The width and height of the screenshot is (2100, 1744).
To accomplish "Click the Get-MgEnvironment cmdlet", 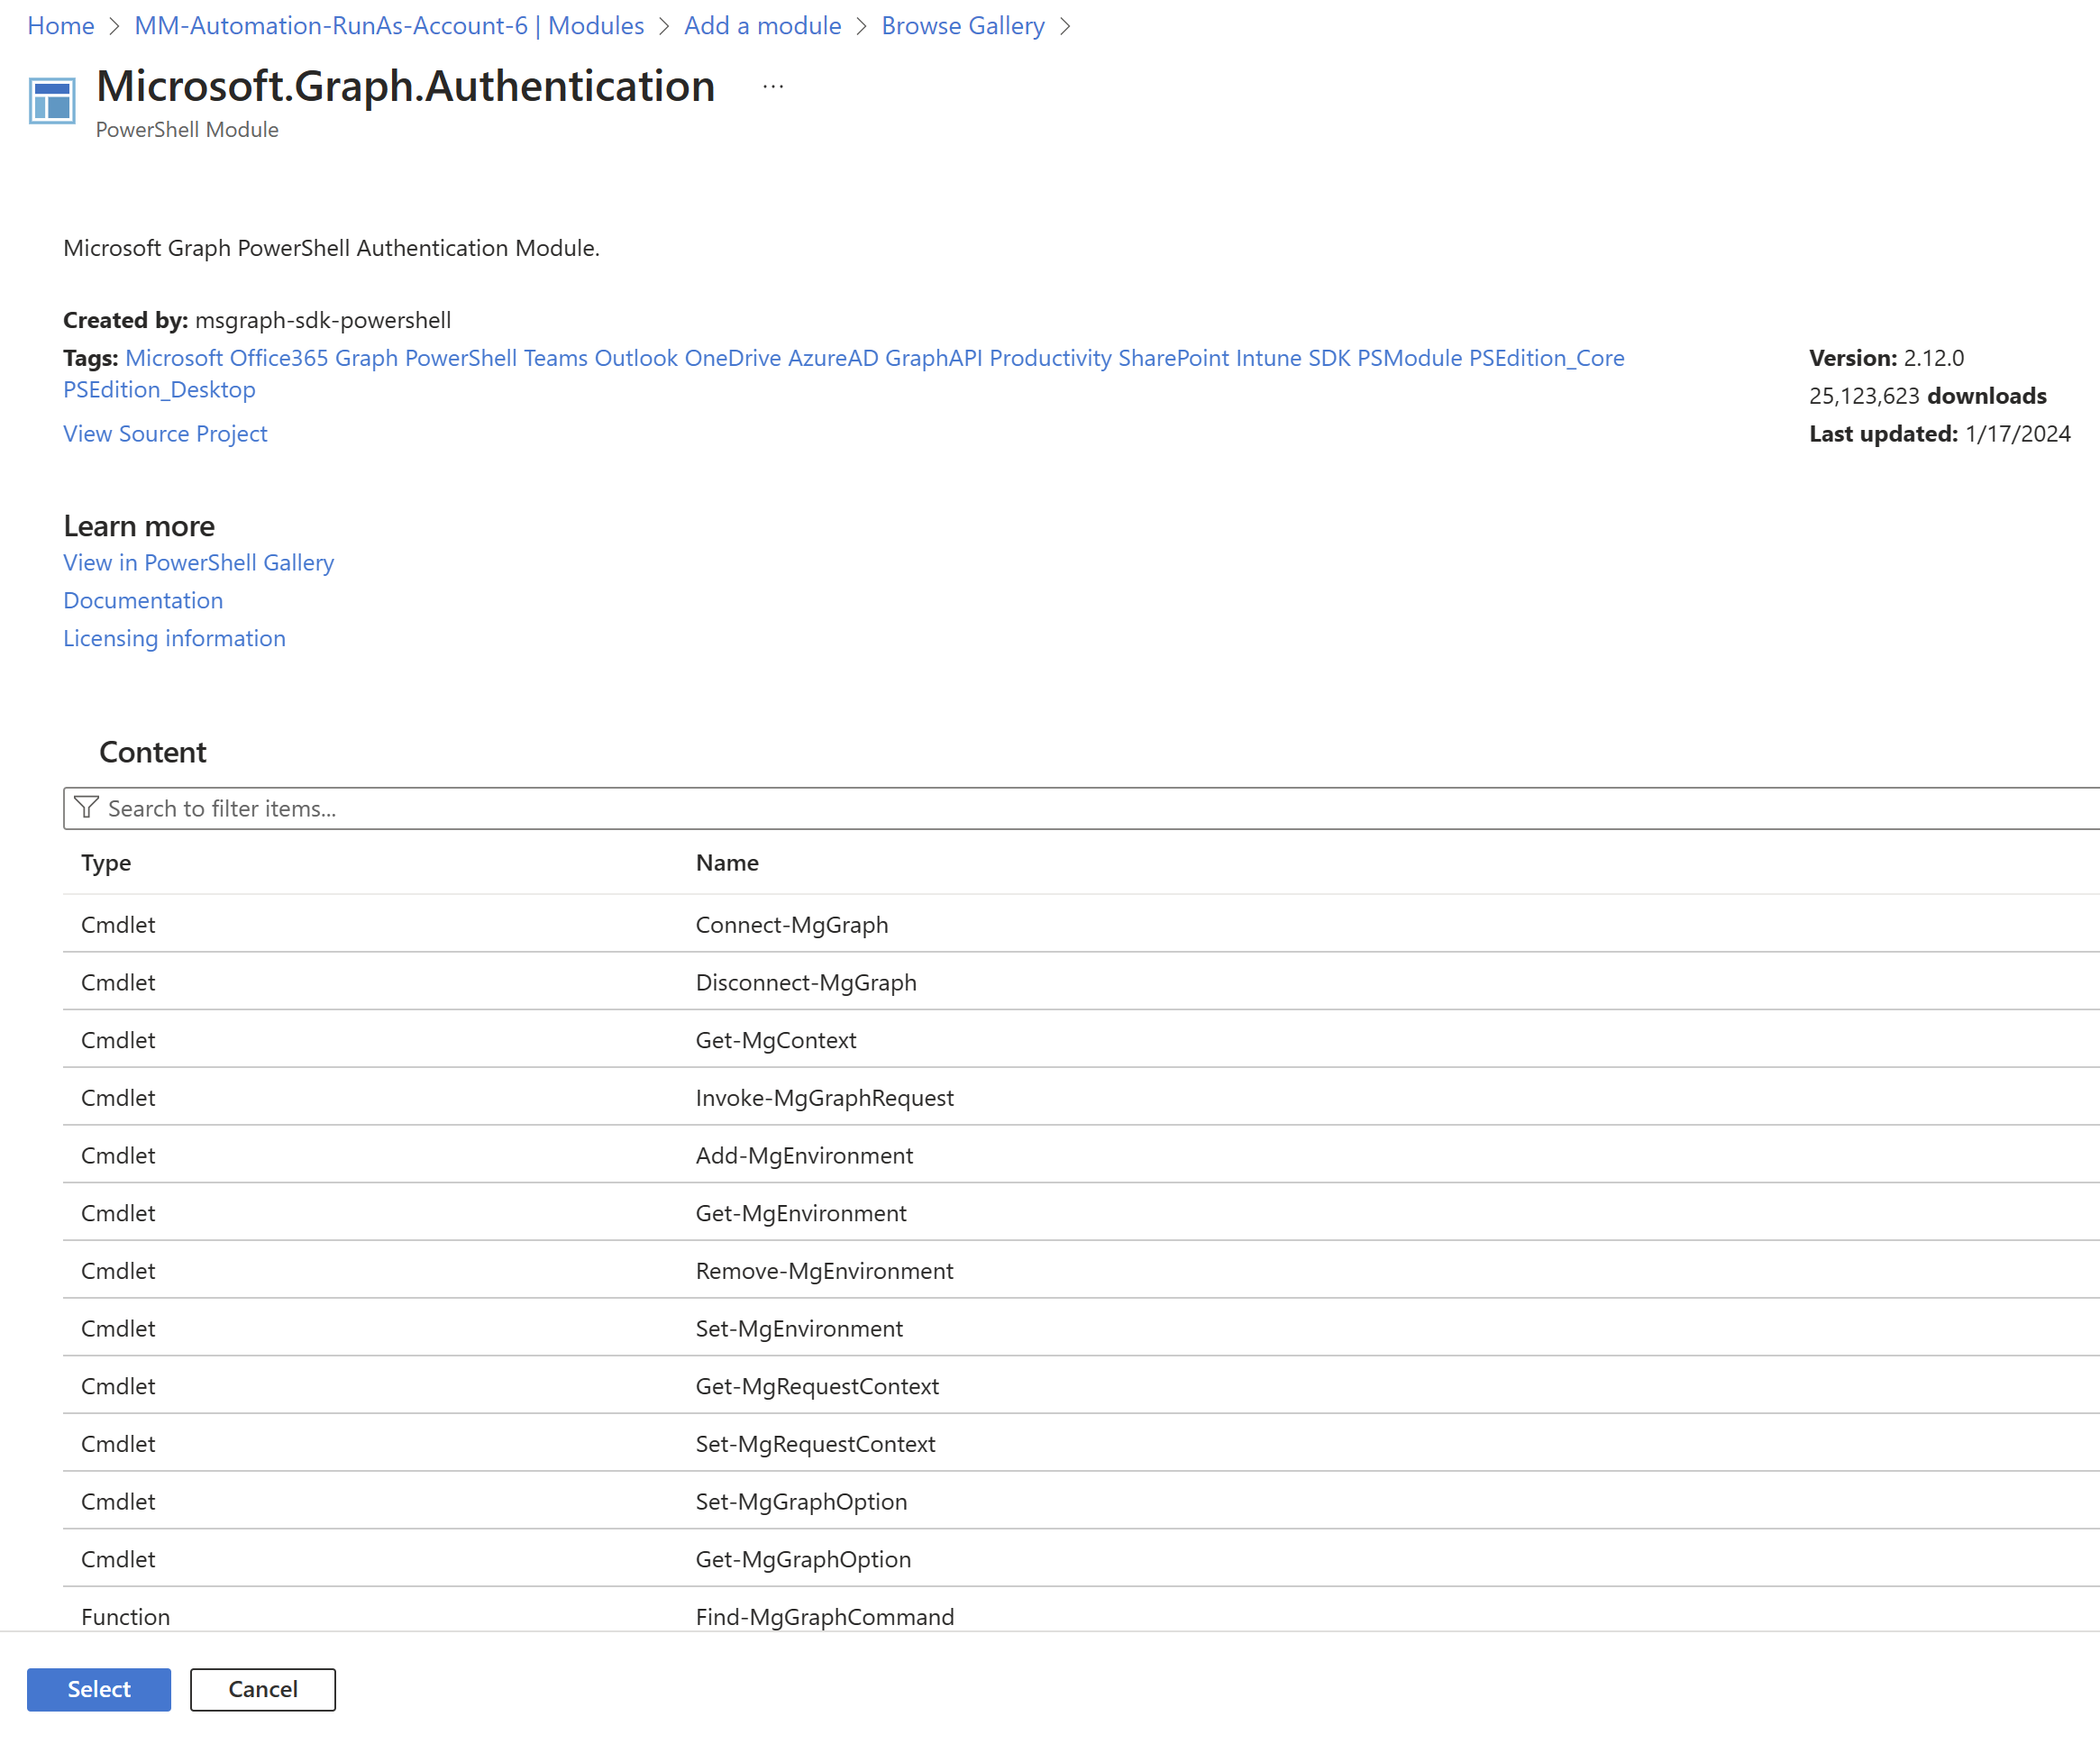I will tap(801, 1213).
